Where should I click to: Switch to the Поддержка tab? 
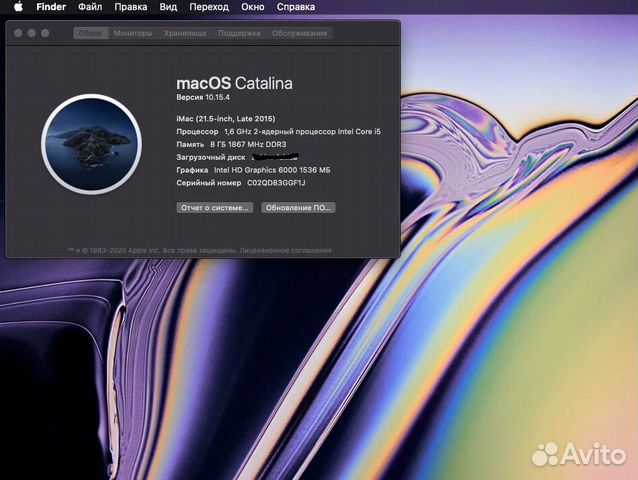point(239,33)
